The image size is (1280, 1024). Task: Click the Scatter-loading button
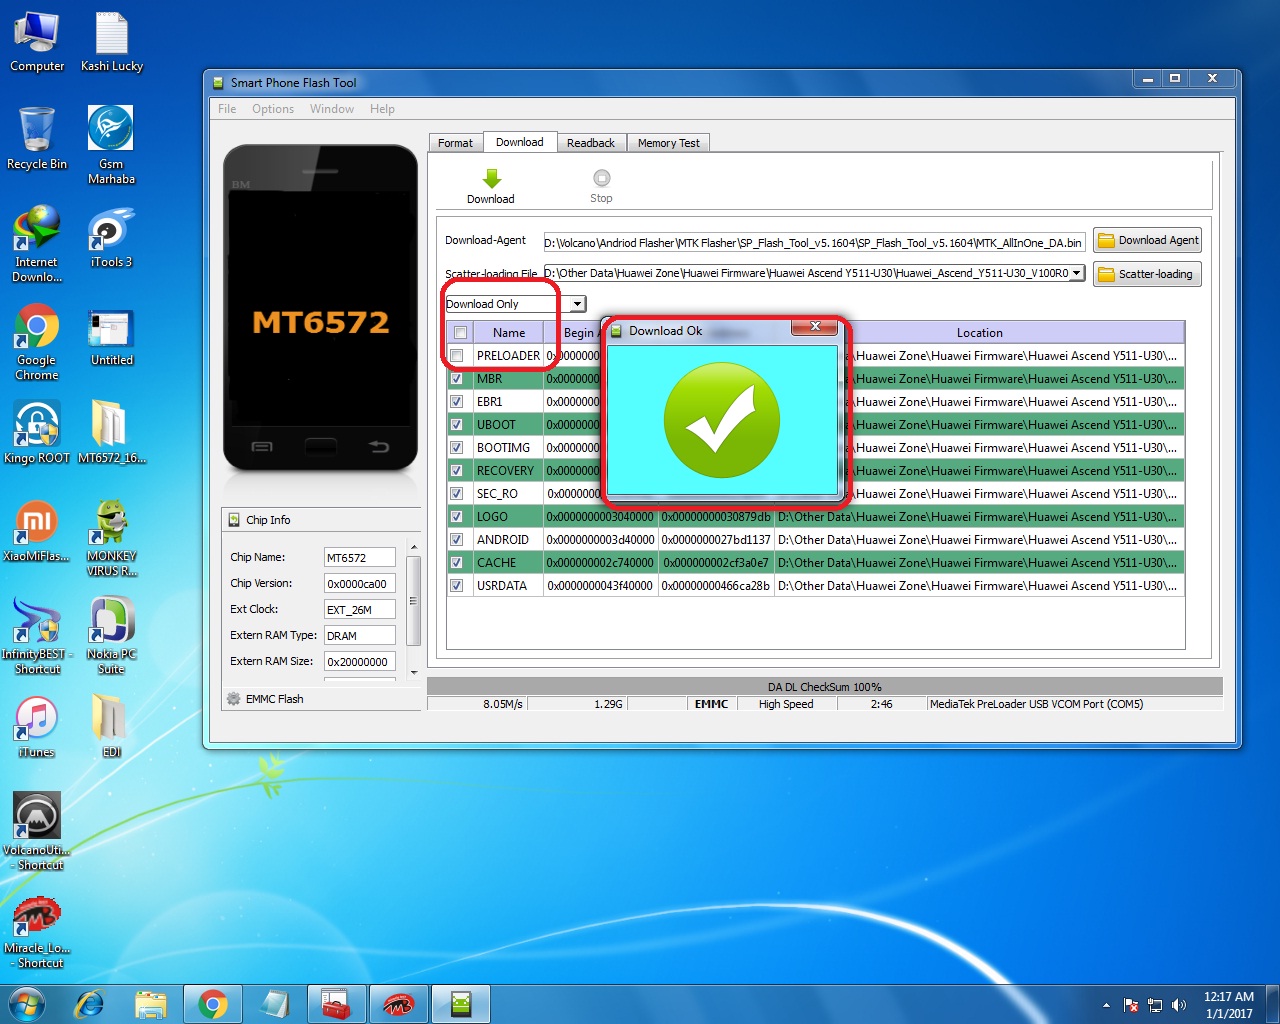(x=1147, y=274)
